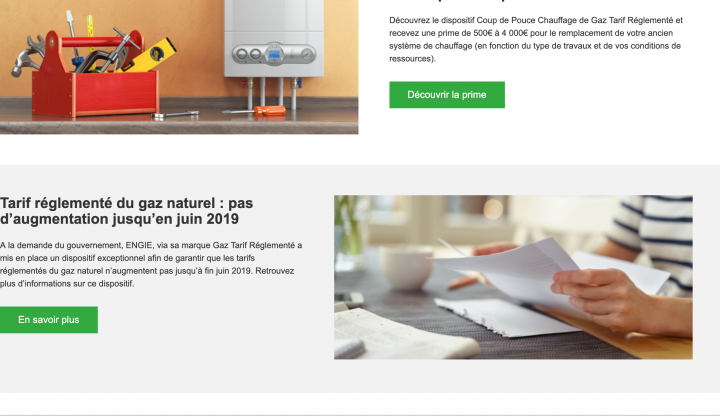720x416 pixels.
Task: Click the hammer beside the toolbox
Action: [x=26, y=59]
